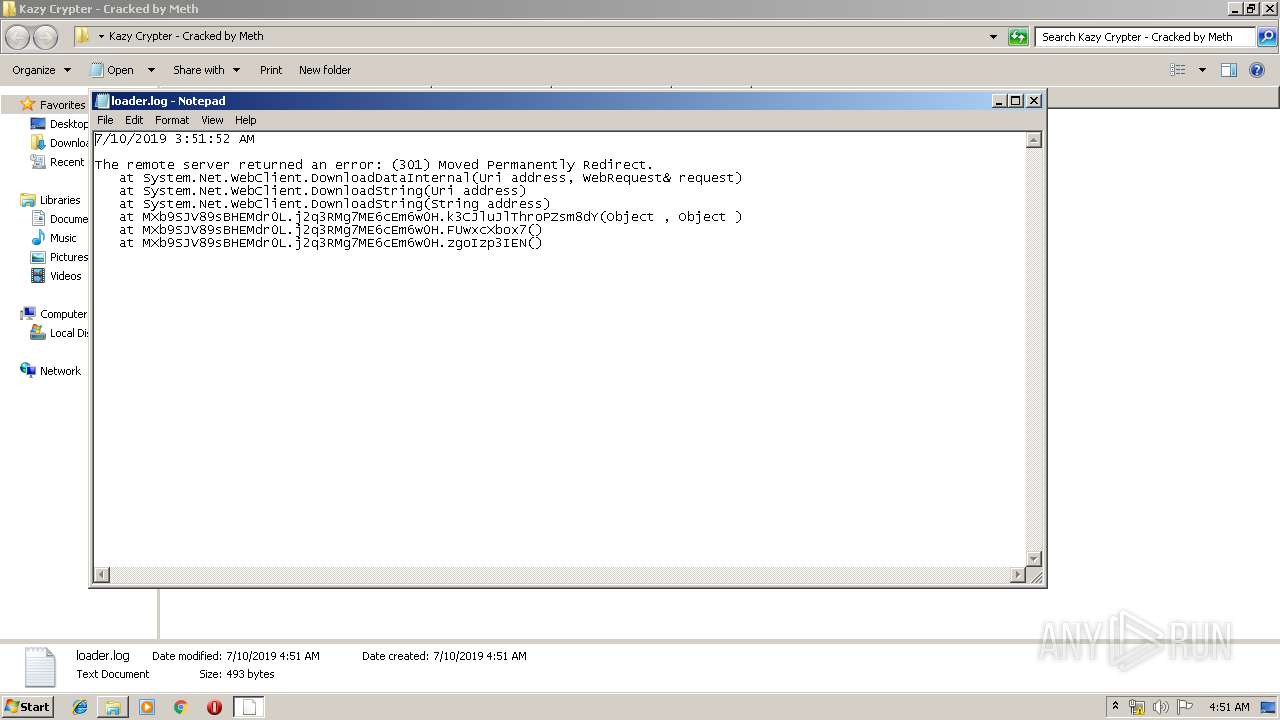Open Internet Explorer from taskbar
This screenshot has width=1280, height=720.
click(80, 707)
